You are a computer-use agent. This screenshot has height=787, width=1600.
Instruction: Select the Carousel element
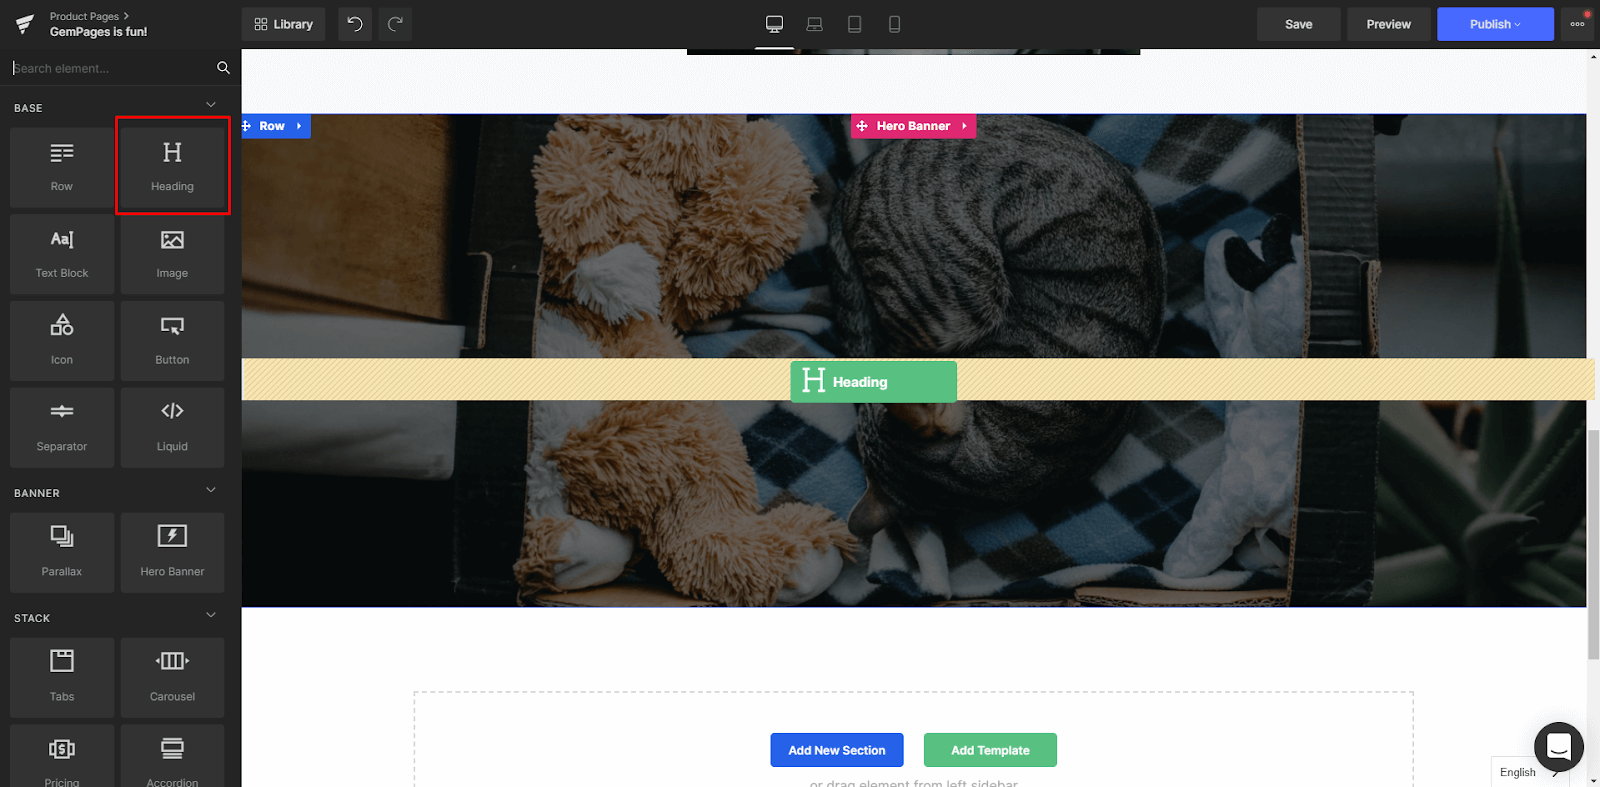point(172,677)
